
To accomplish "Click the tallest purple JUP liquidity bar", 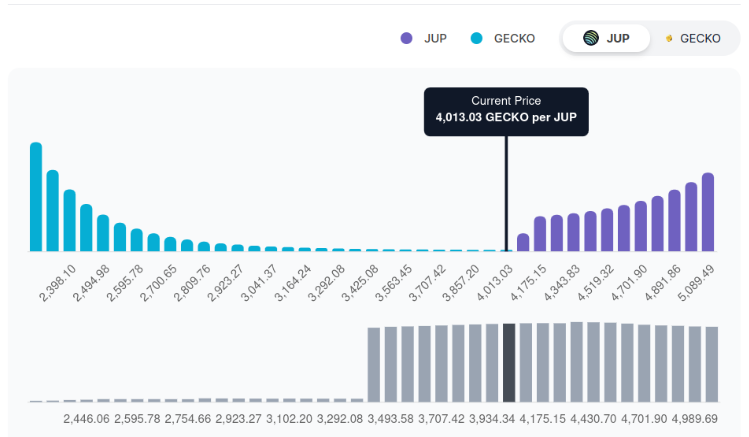I will click(x=708, y=212).
